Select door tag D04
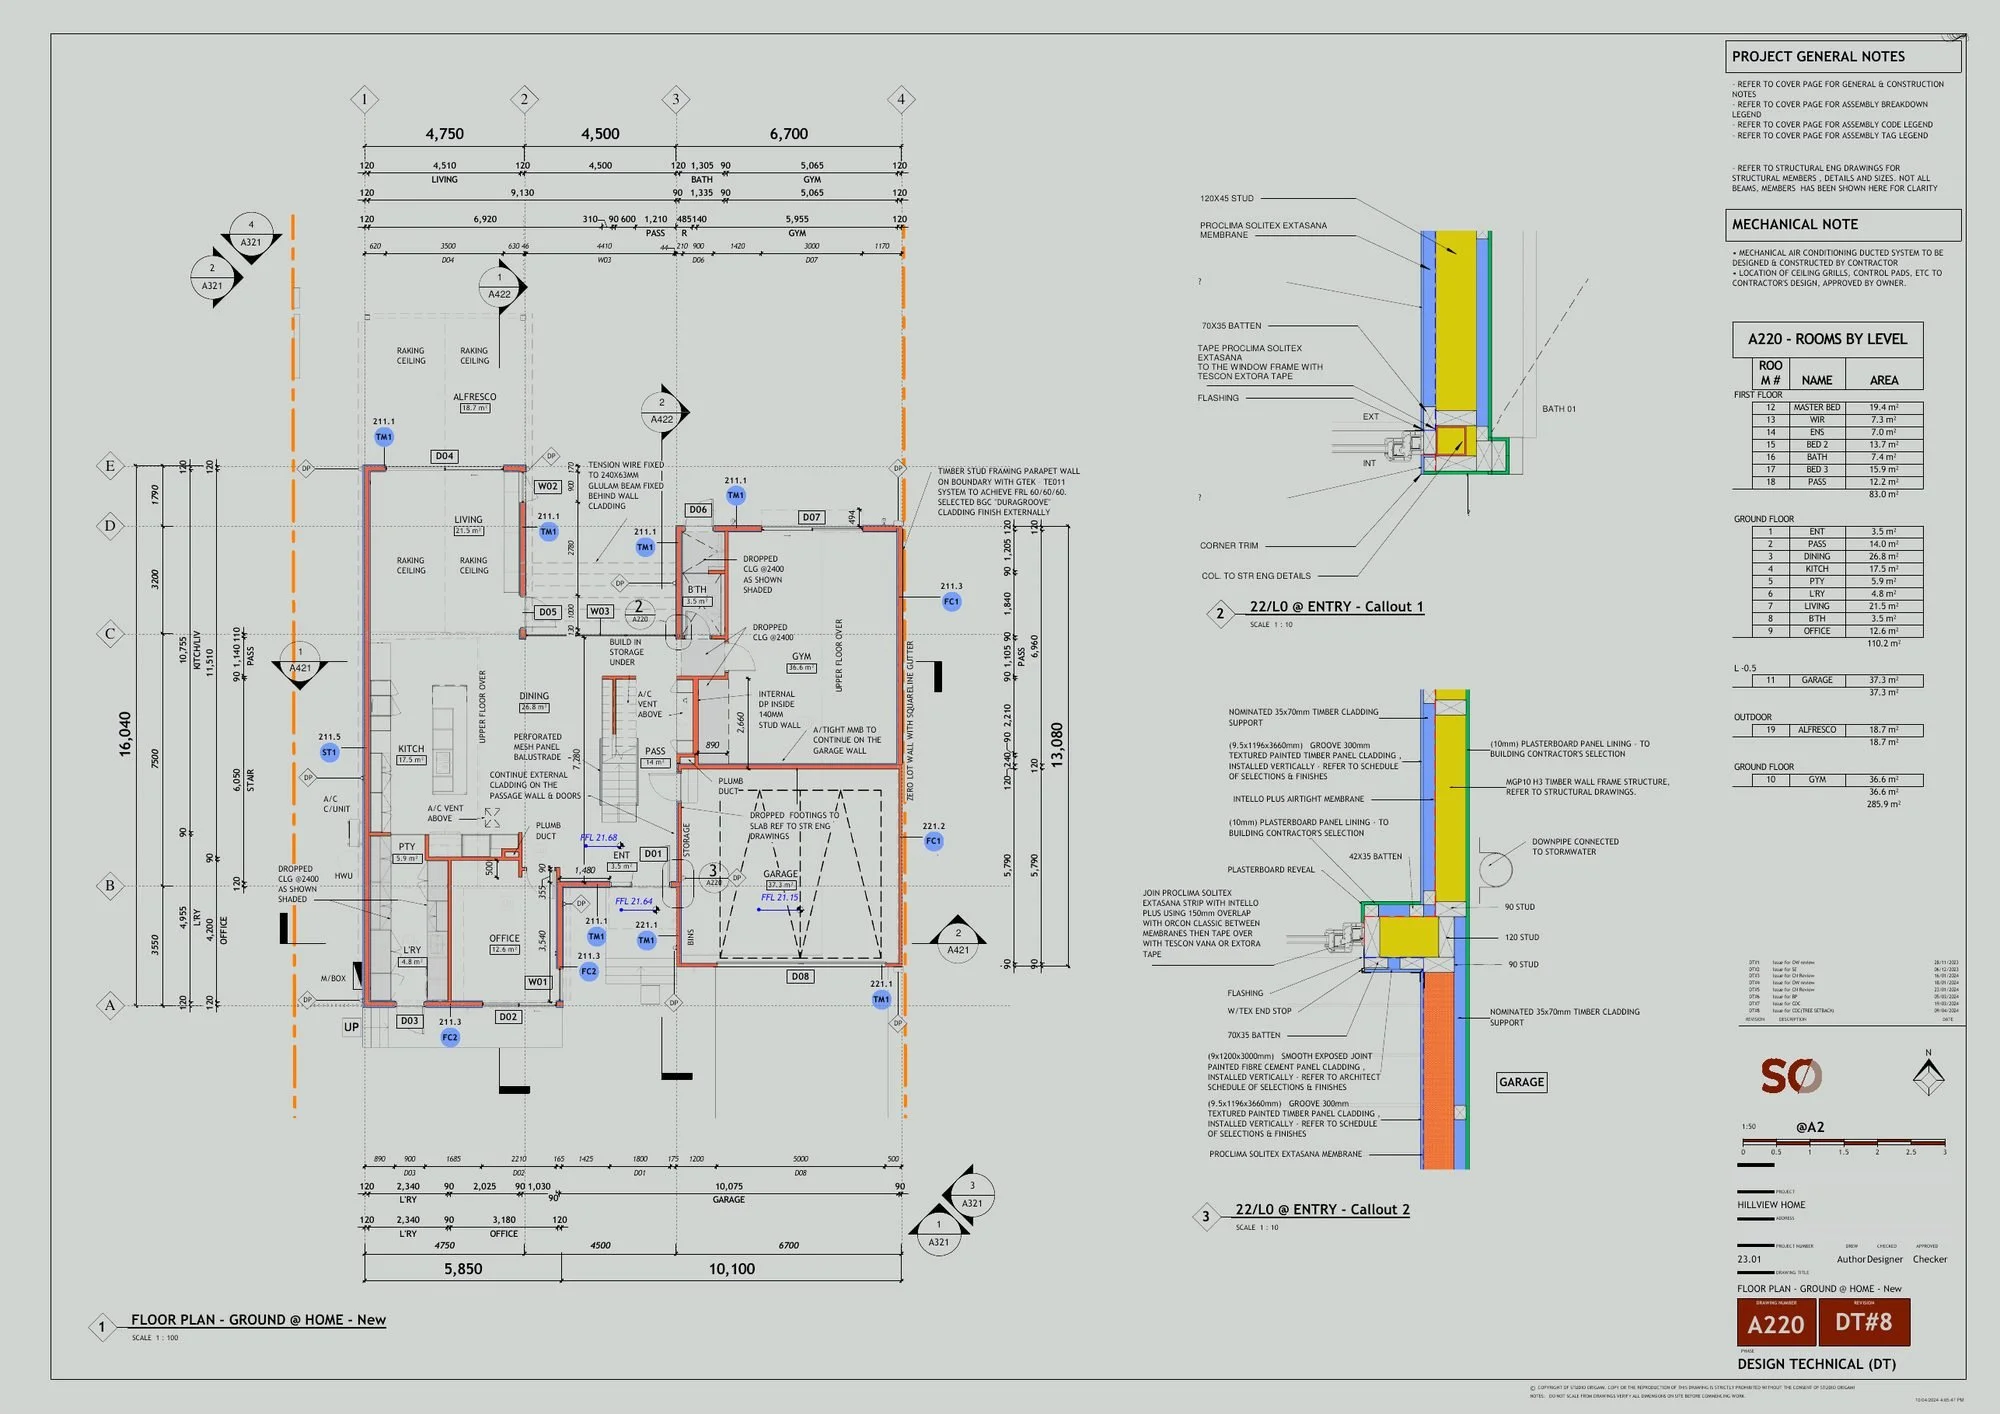Image resolution: width=2000 pixels, height=1414 pixels. [x=444, y=456]
